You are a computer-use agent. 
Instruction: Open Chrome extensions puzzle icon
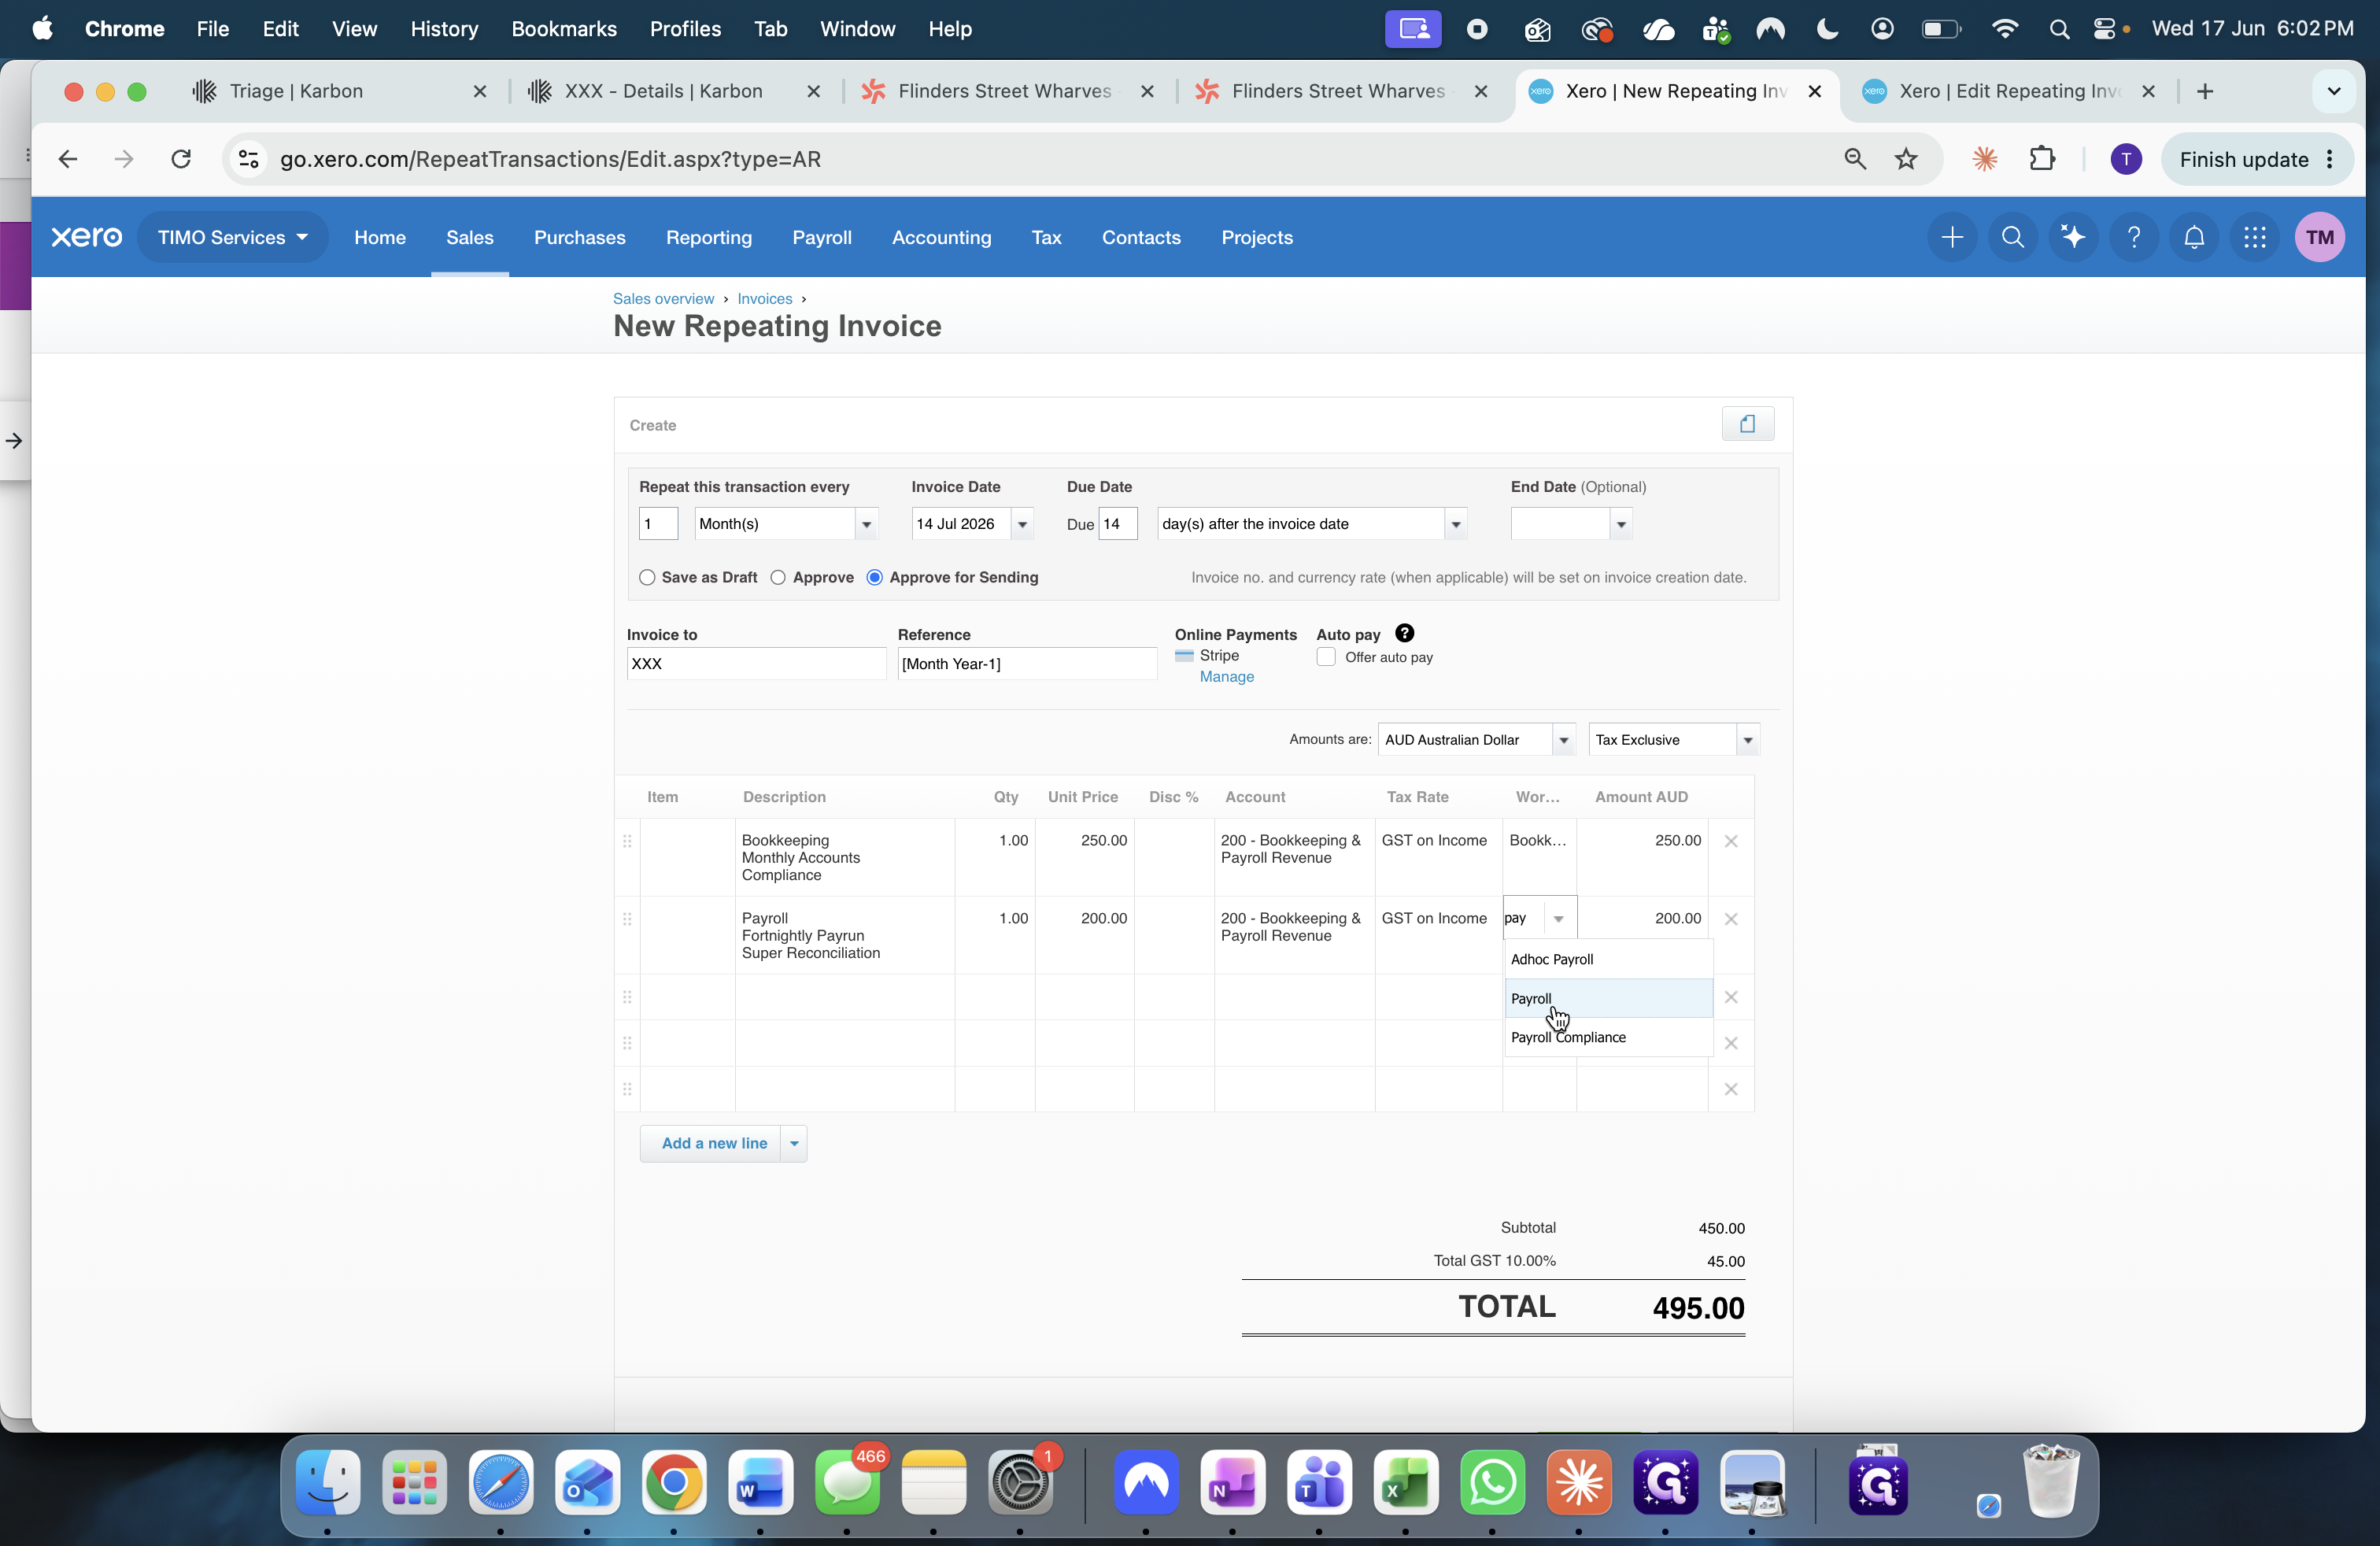(x=2043, y=159)
